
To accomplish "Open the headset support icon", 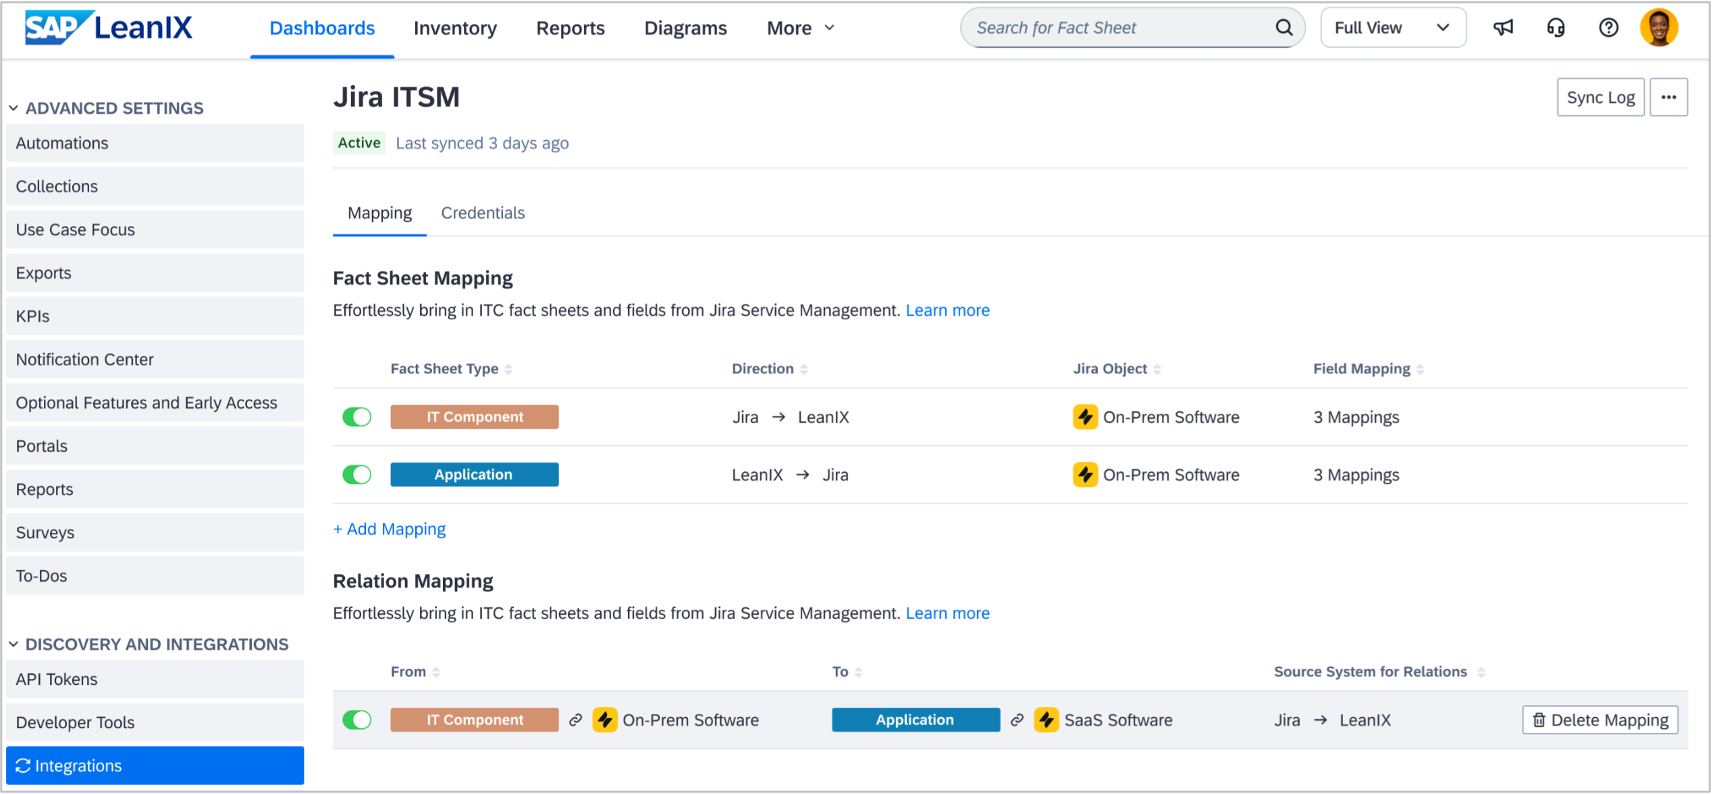I will pyautogui.click(x=1556, y=28).
